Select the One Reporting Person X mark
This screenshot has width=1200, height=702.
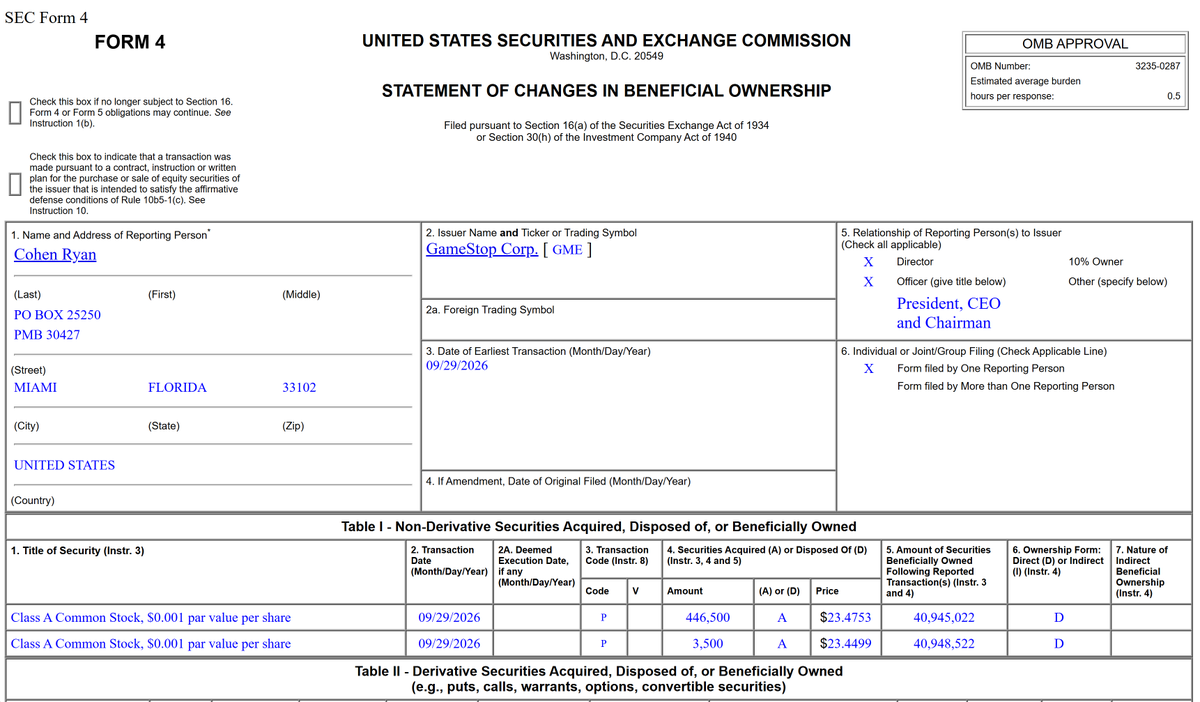[x=869, y=368]
